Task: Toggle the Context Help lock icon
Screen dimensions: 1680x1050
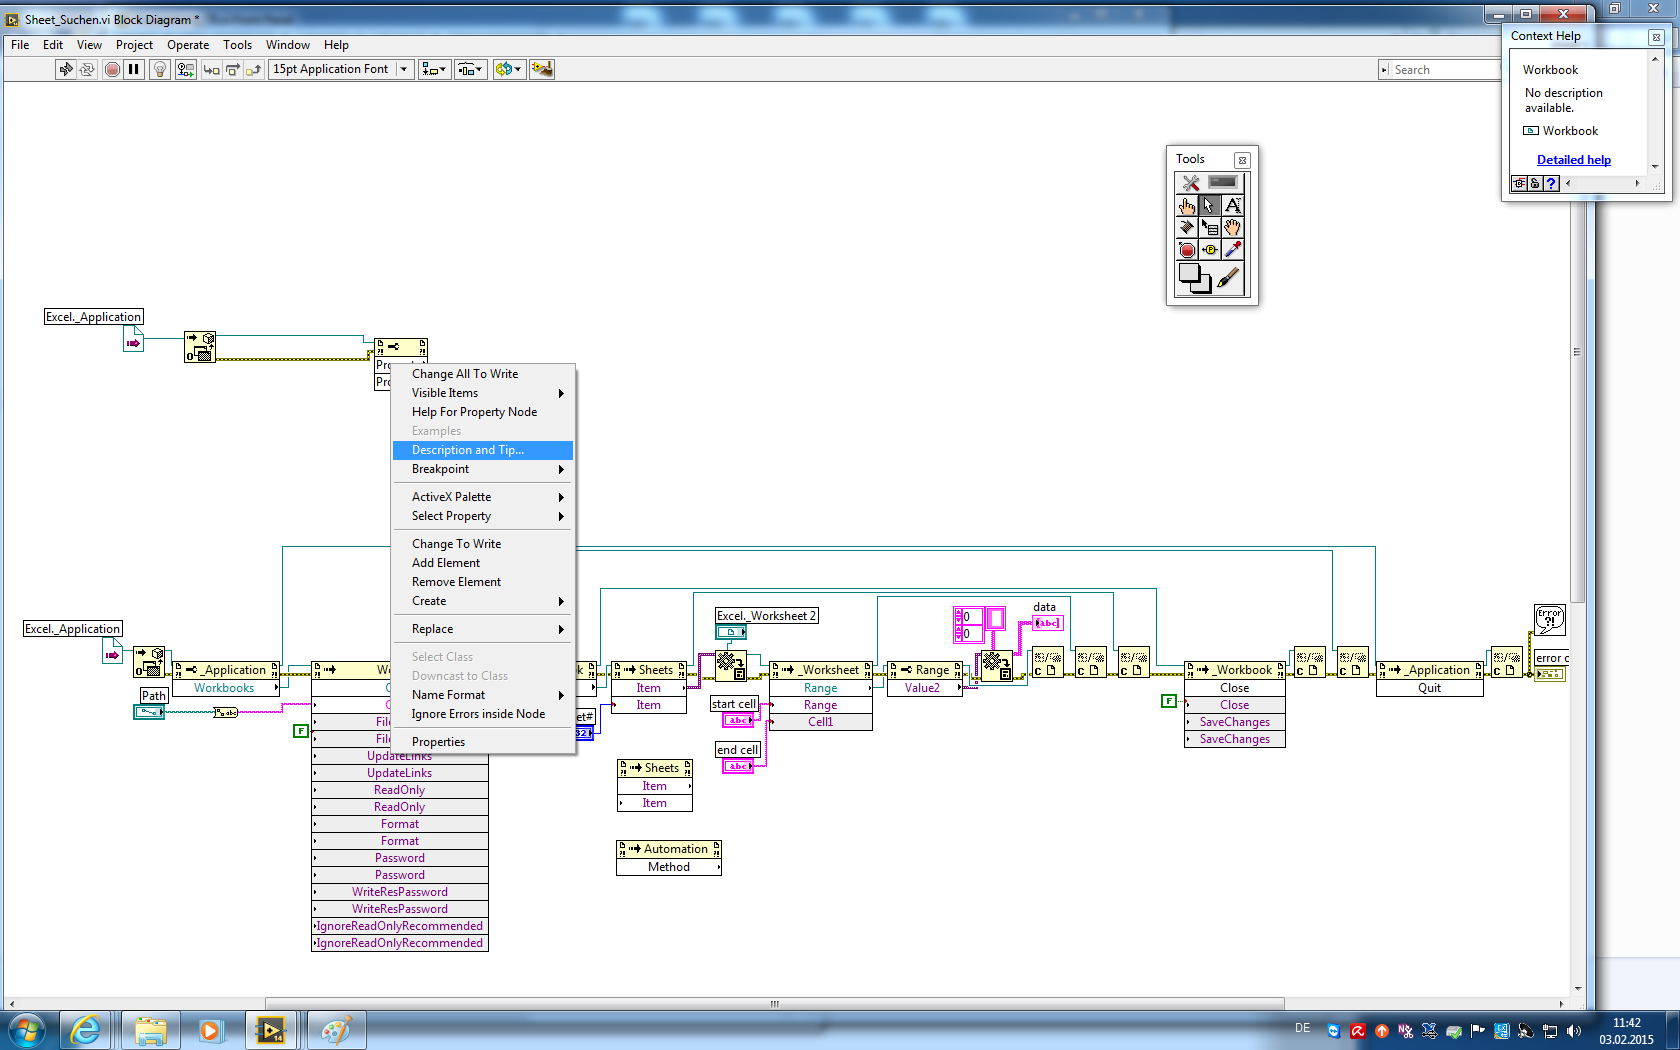Action: coord(1535,184)
